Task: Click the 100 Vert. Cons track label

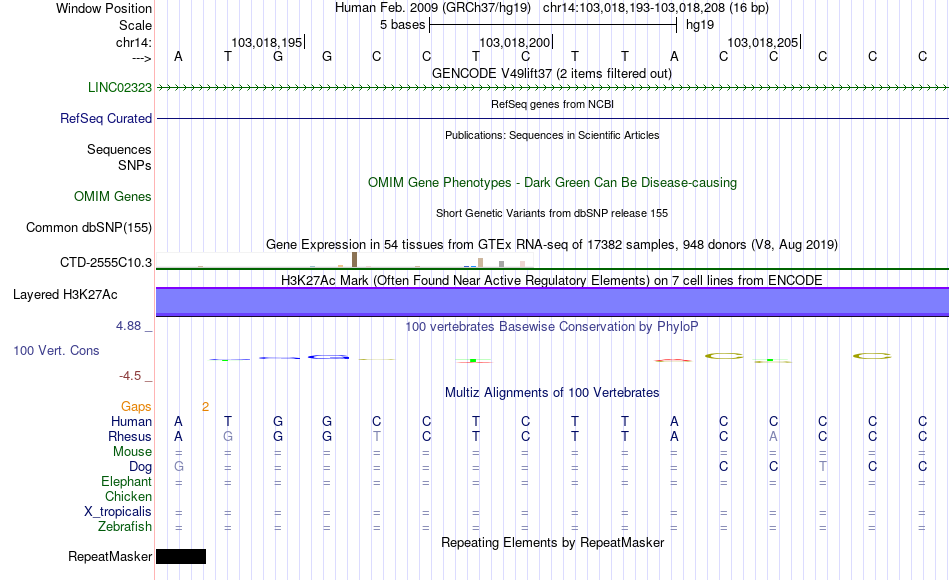Action: (x=56, y=350)
